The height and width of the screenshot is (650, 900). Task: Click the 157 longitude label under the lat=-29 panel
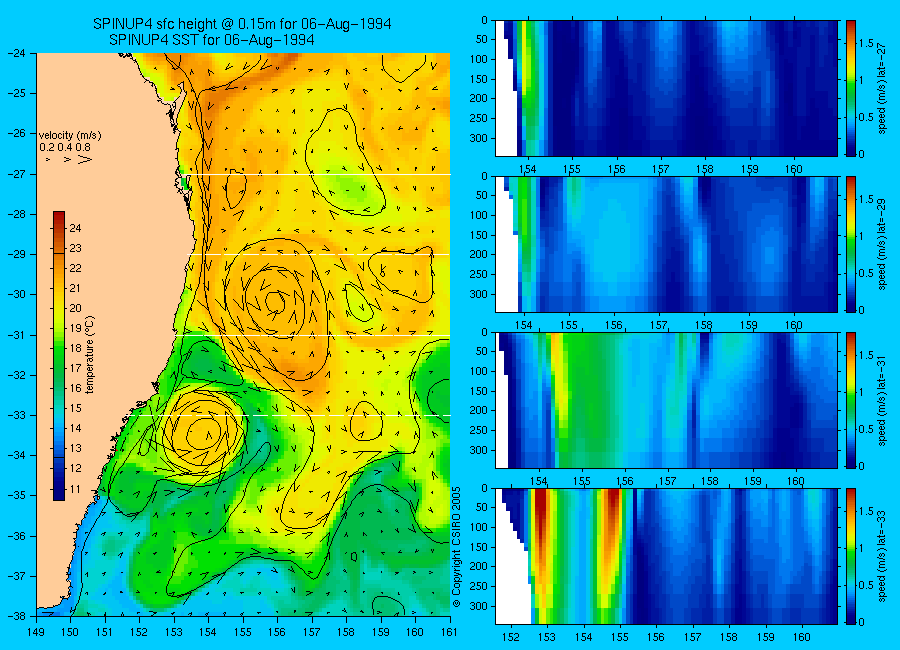(659, 326)
